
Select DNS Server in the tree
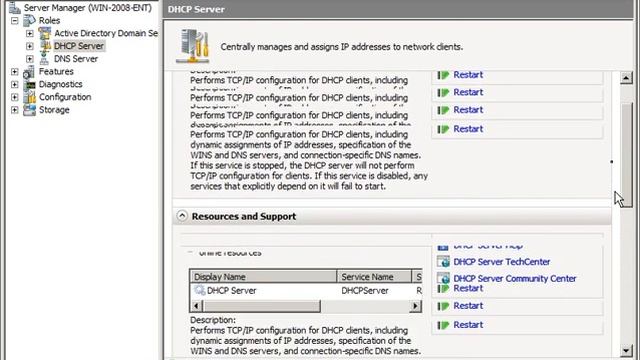point(76,59)
